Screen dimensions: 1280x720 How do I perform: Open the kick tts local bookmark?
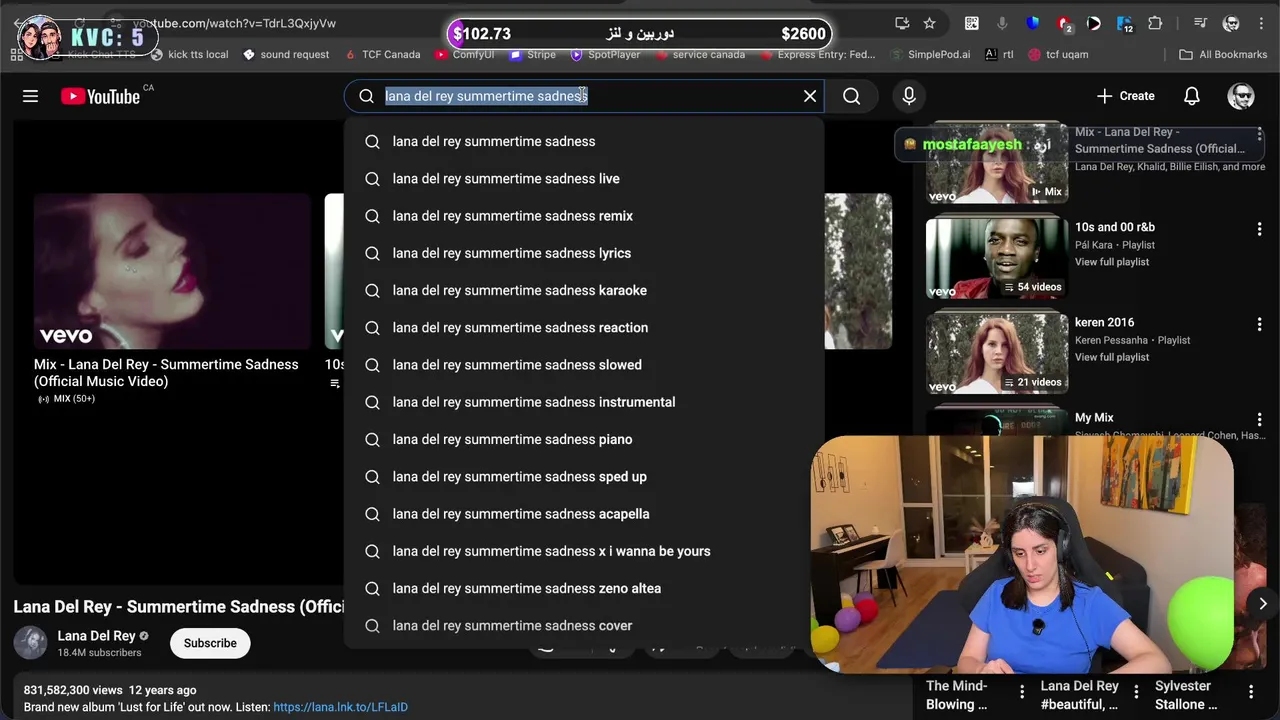click(189, 54)
